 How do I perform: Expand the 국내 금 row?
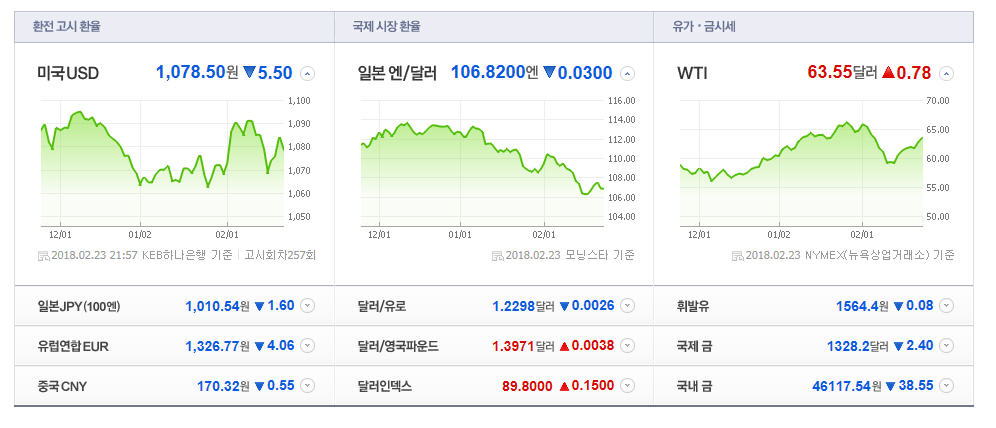(x=946, y=385)
